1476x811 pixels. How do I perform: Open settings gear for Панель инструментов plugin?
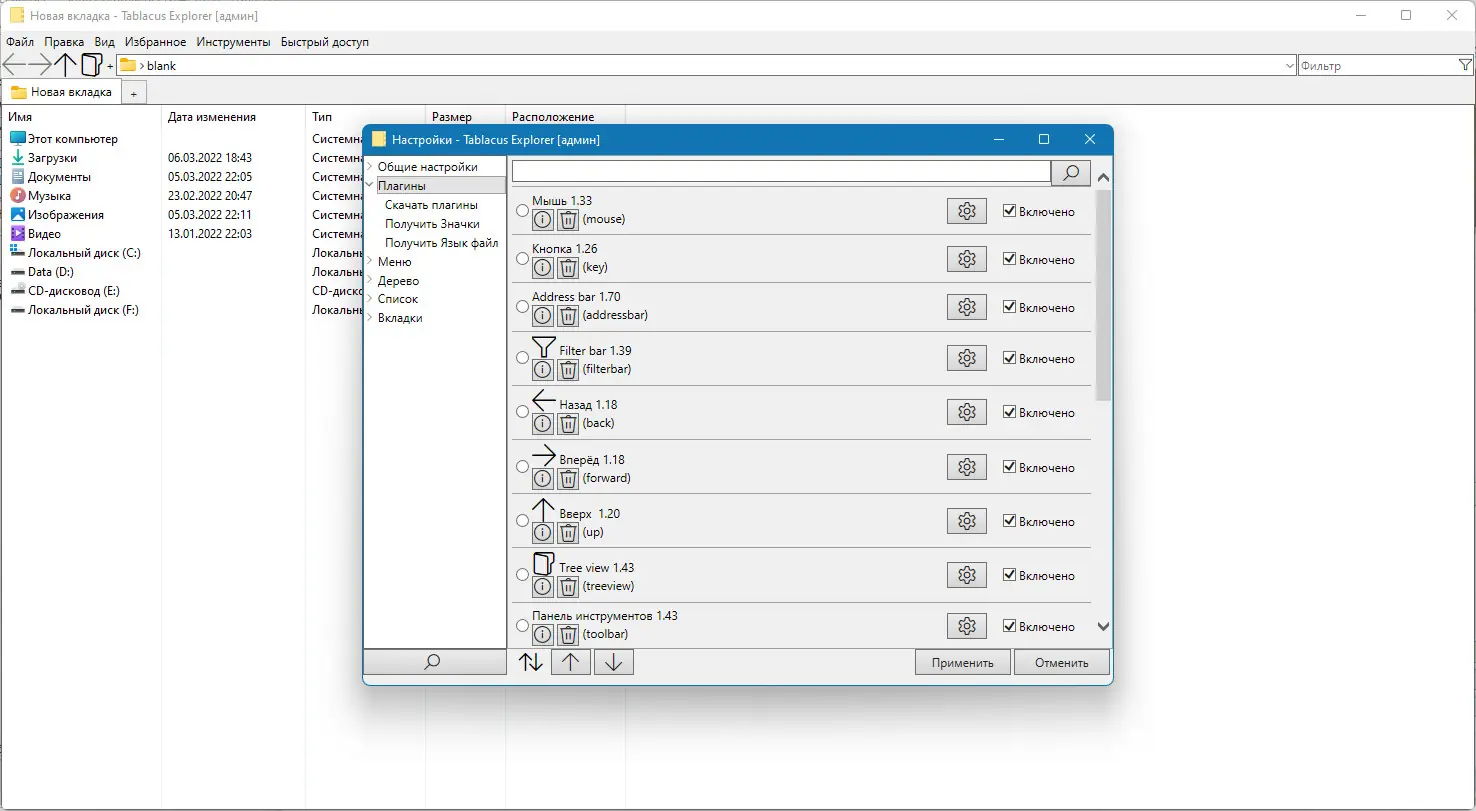pyautogui.click(x=966, y=626)
